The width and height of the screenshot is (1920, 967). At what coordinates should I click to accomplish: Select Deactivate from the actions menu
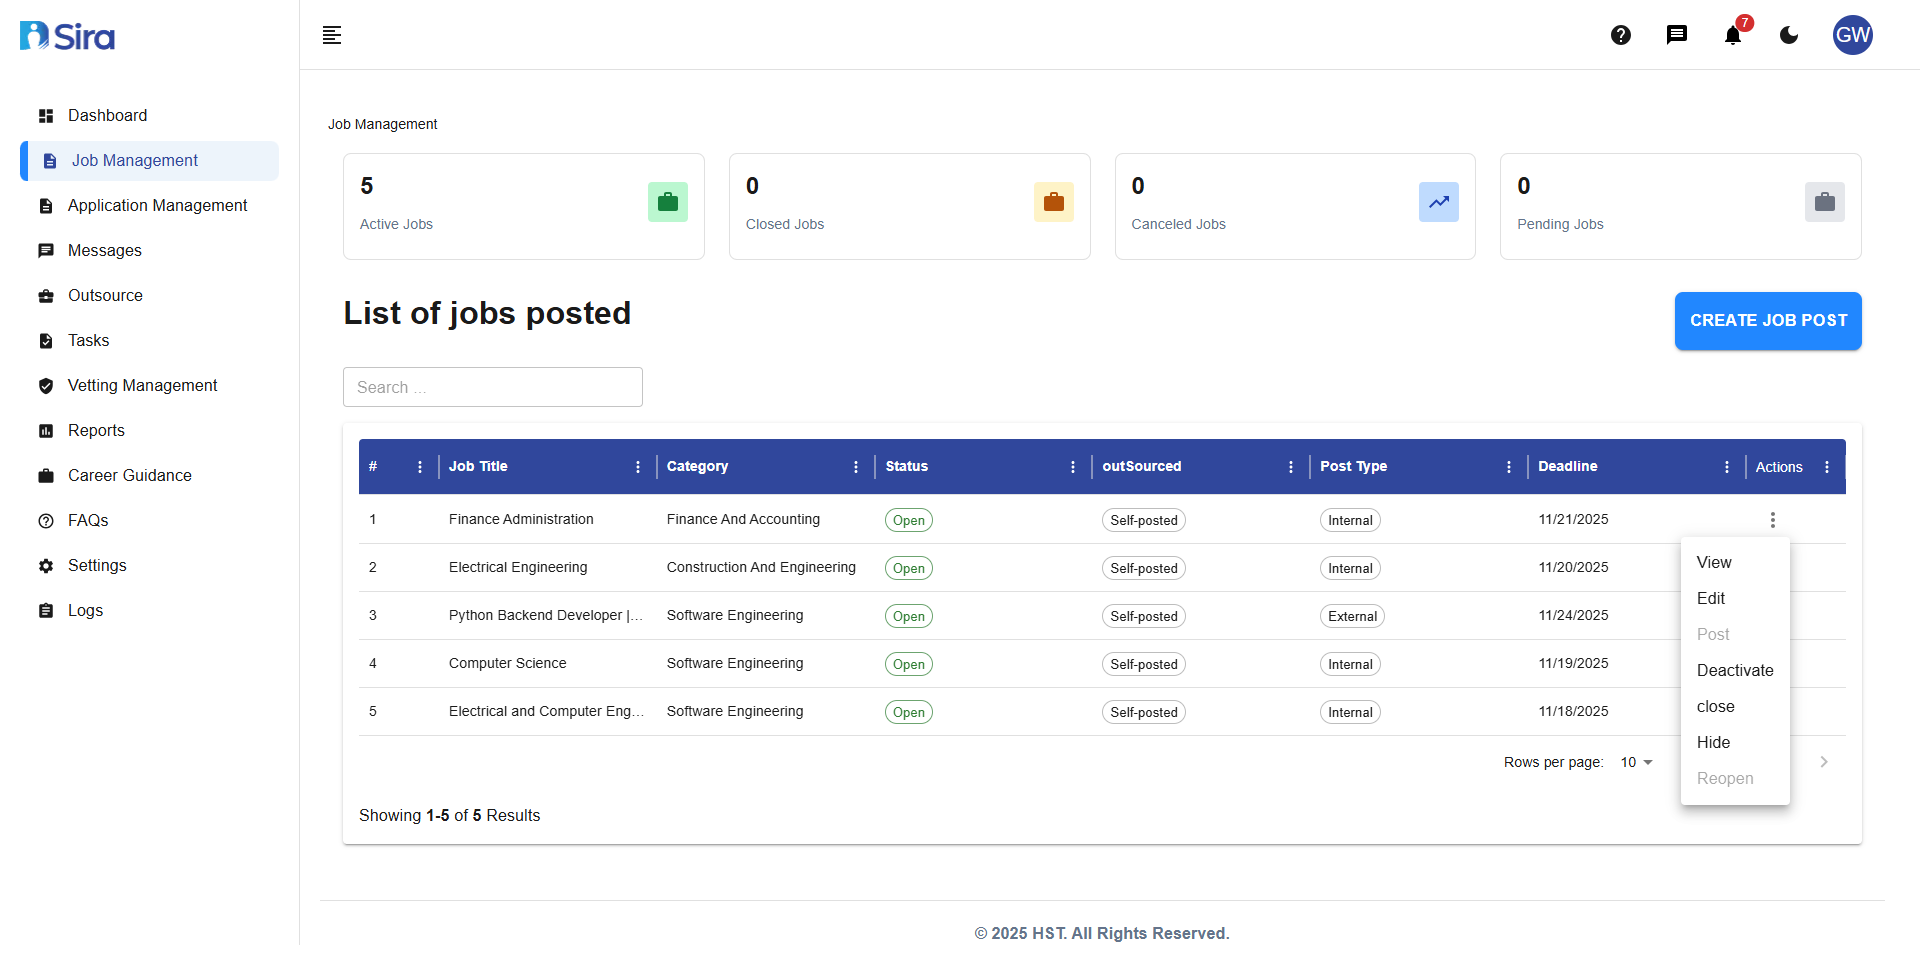click(1734, 670)
